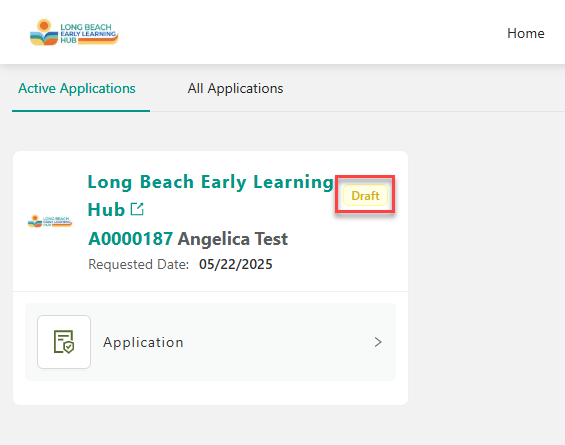565x445 pixels.
Task: Click the 05/22/2025 requested date value
Action: (x=236, y=264)
